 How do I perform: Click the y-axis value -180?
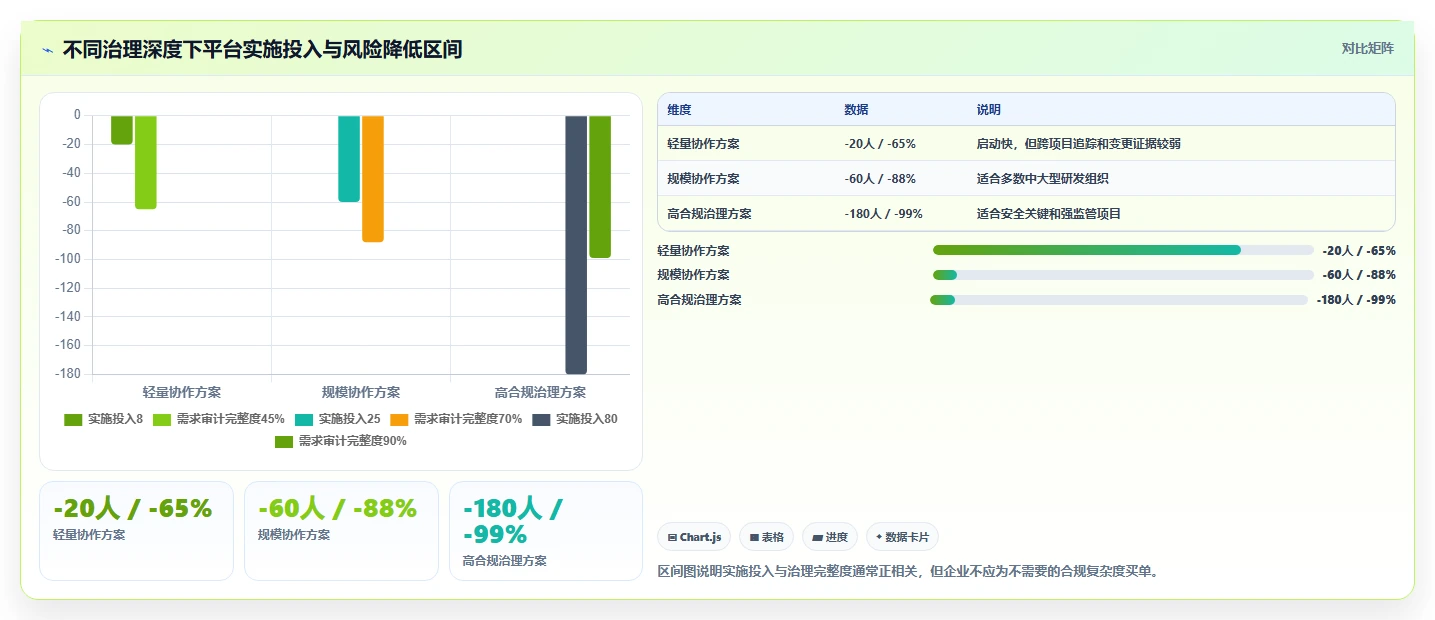pyautogui.click(x=69, y=374)
